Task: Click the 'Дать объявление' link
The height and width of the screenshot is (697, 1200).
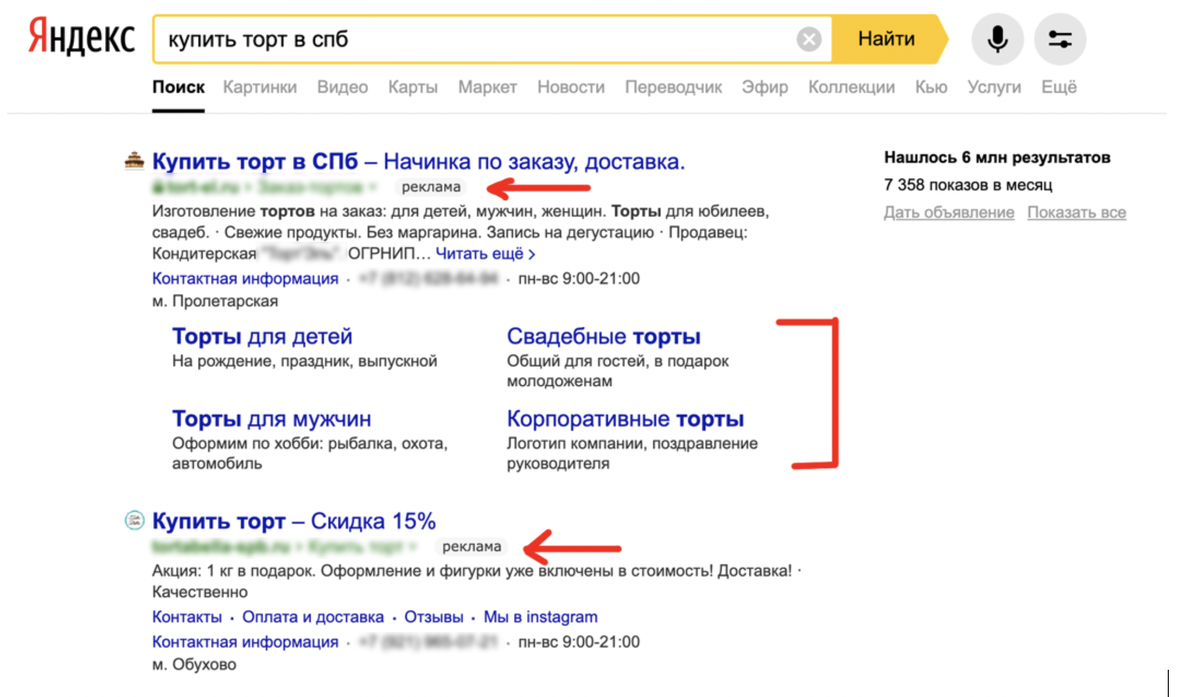Action: click(949, 212)
